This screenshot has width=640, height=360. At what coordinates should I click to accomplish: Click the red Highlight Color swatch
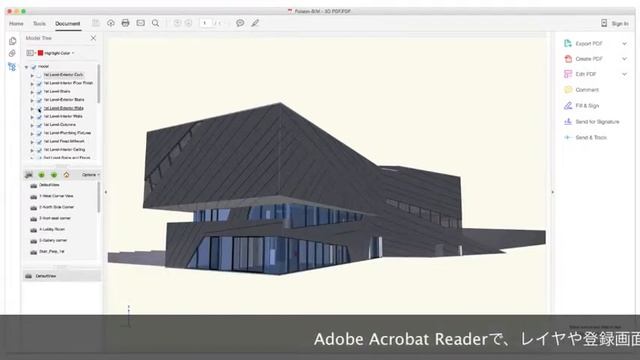[40, 53]
